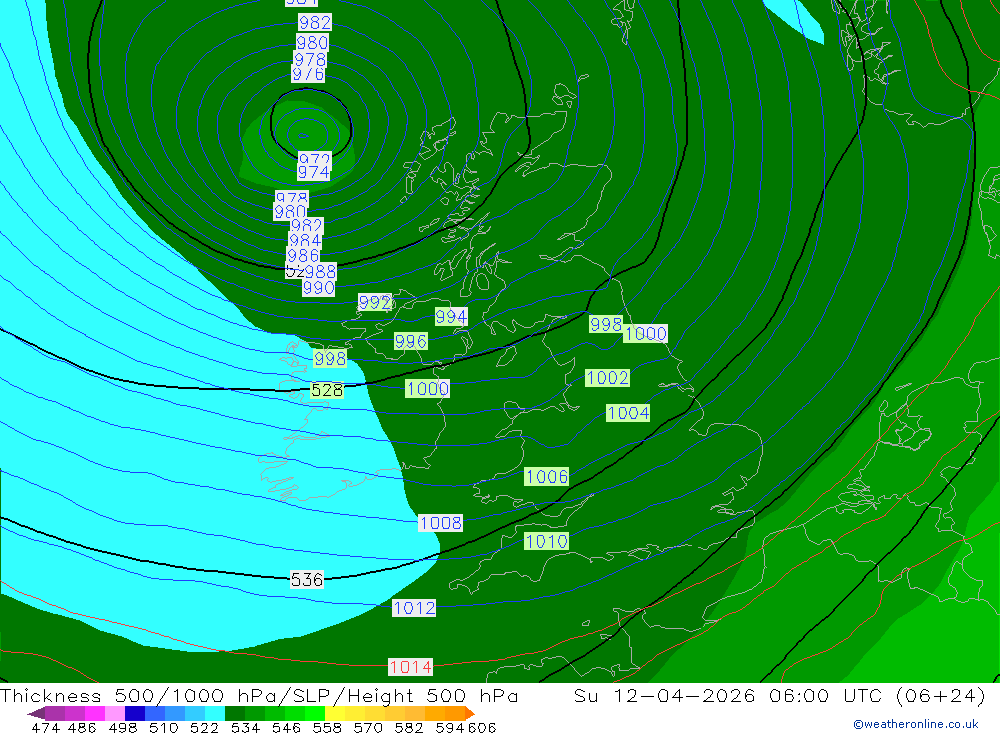This screenshot has width=1000, height=733.
Task: Click the legend value 522
Action: (x=204, y=728)
